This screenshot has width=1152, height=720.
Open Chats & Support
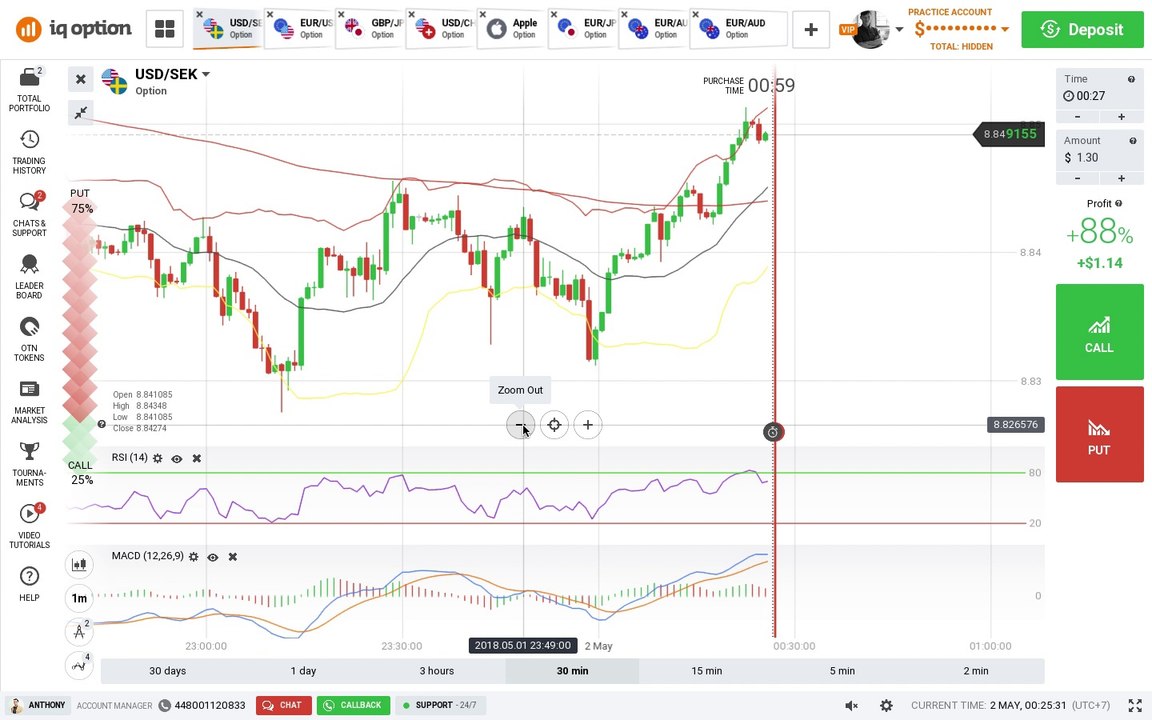29,215
